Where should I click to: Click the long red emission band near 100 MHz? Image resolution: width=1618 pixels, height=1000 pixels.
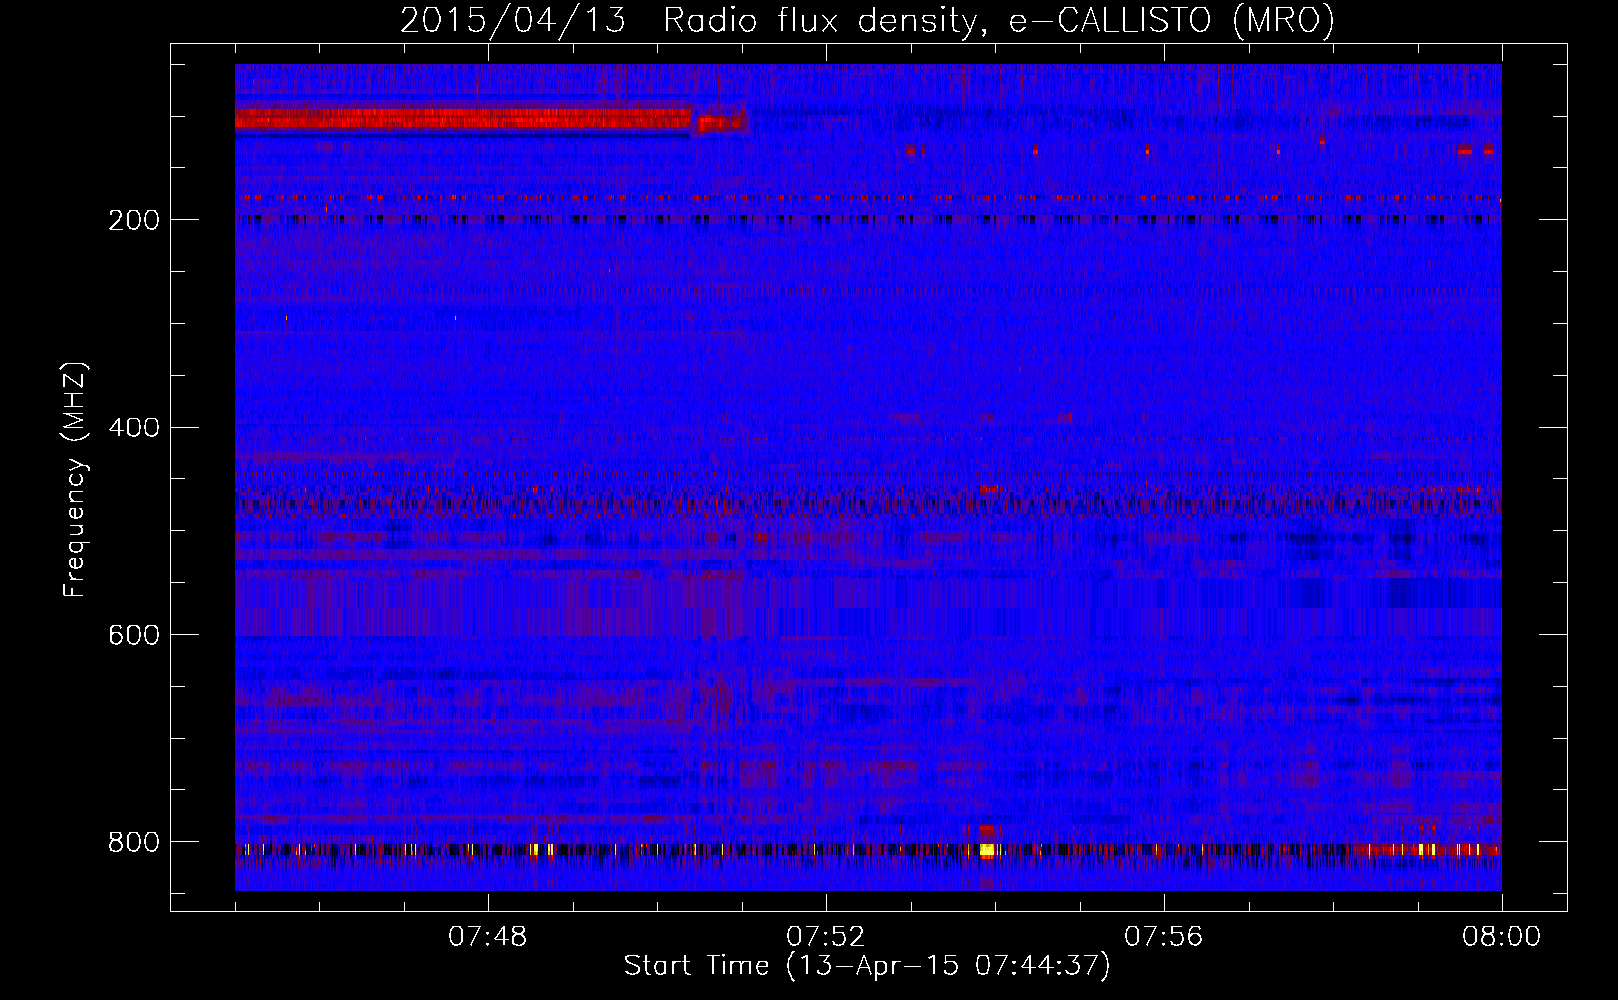pos(463,120)
